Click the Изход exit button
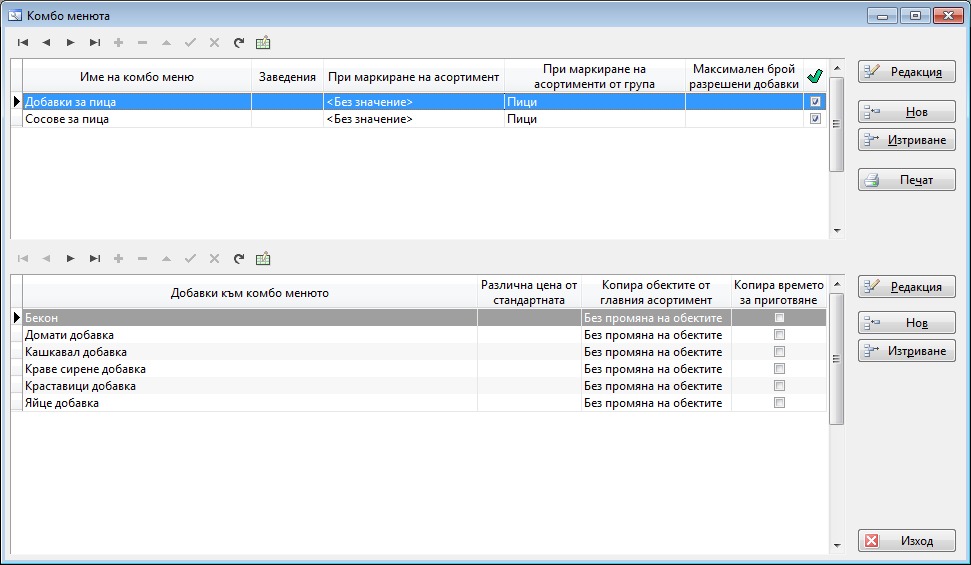 pos(906,541)
